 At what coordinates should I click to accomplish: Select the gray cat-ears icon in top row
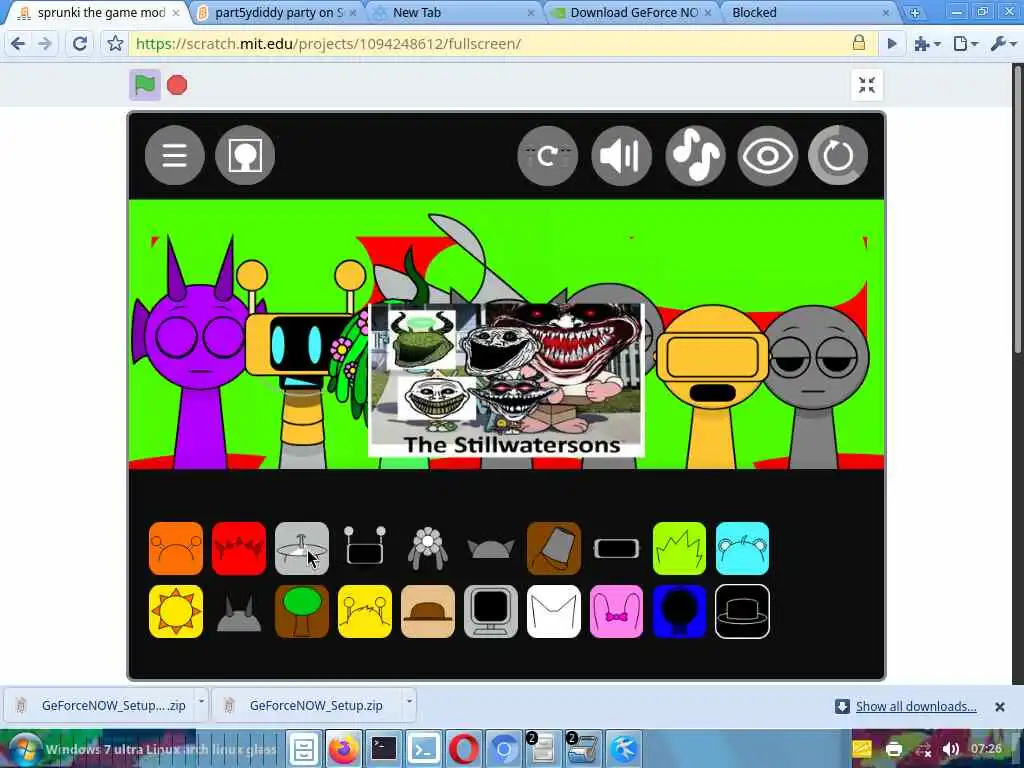point(491,549)
